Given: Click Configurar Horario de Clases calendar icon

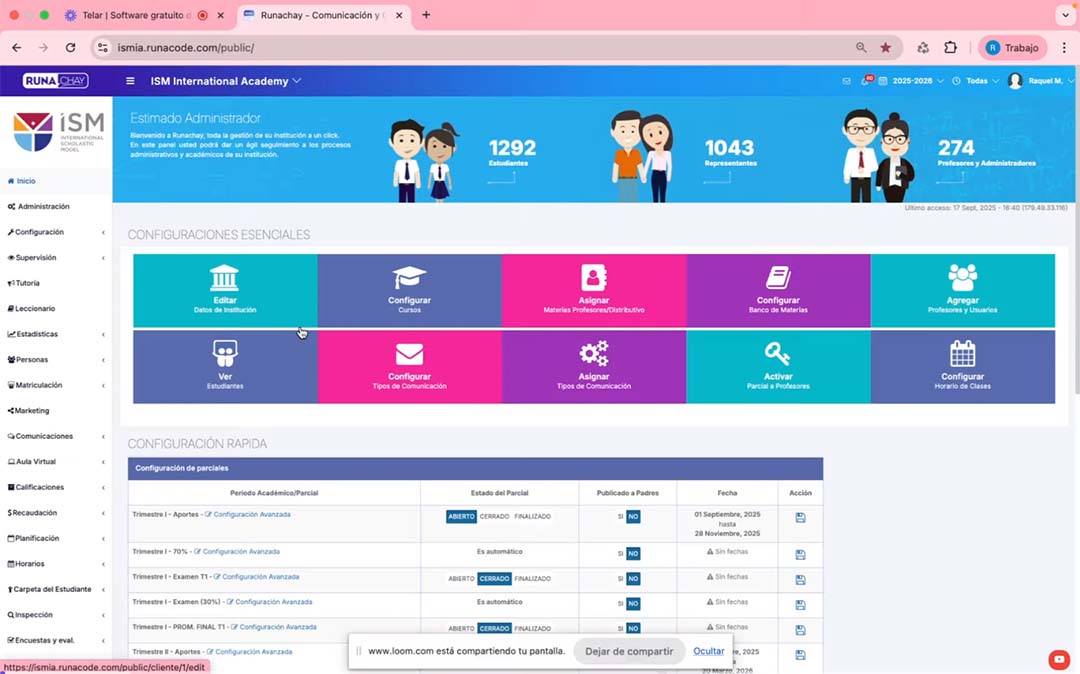Looking at the screenshot, I should (962, 354).
